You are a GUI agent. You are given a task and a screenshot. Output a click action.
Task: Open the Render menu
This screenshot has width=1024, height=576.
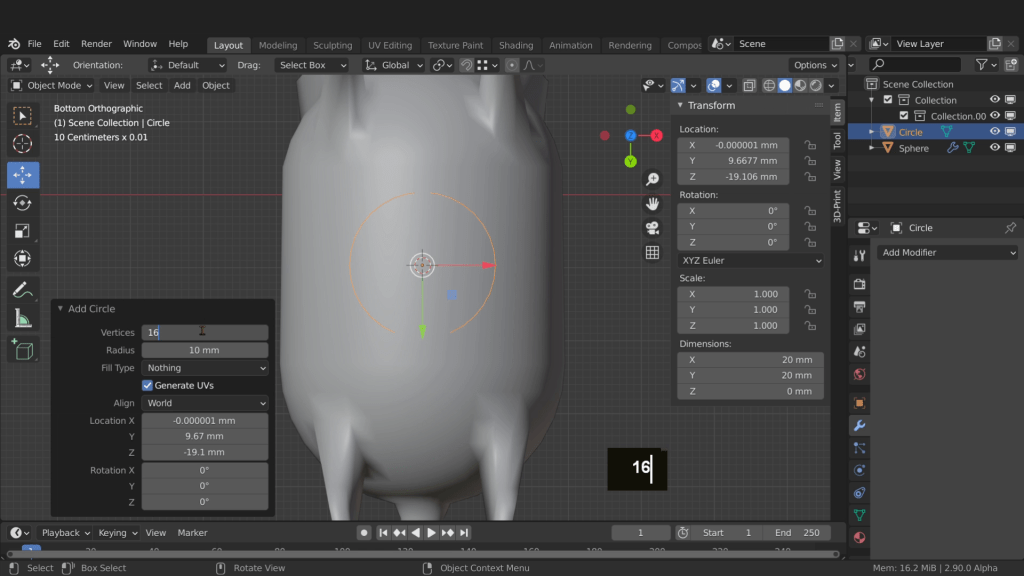pos(96,44)
